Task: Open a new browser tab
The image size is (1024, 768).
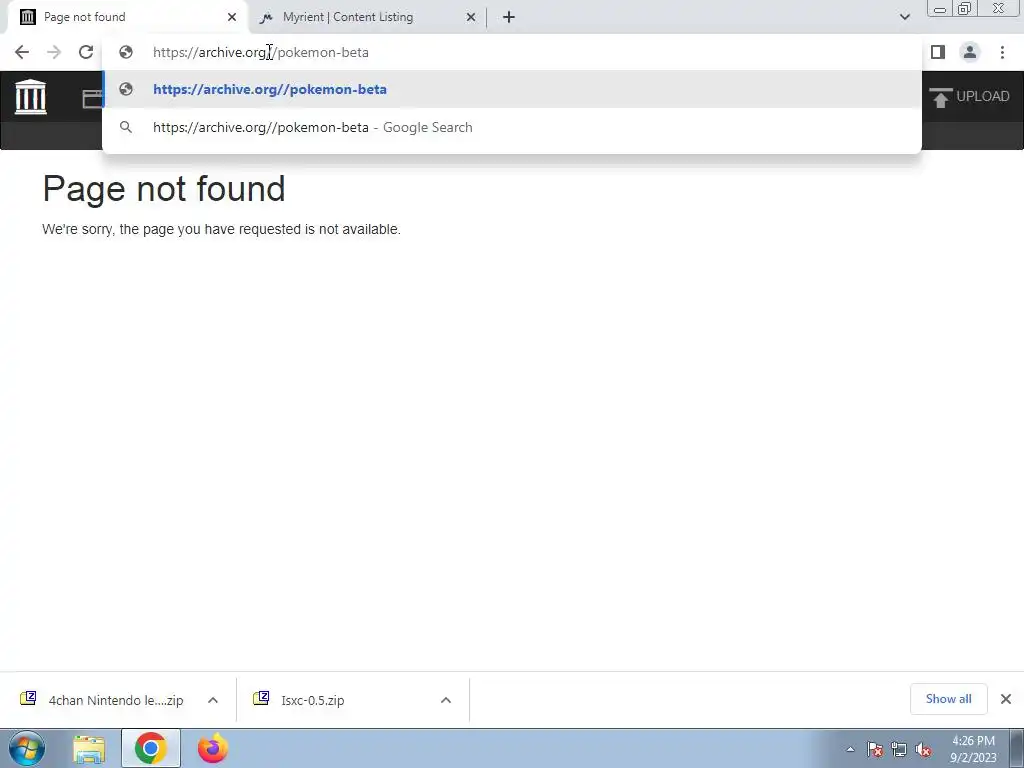Action: 509,17
